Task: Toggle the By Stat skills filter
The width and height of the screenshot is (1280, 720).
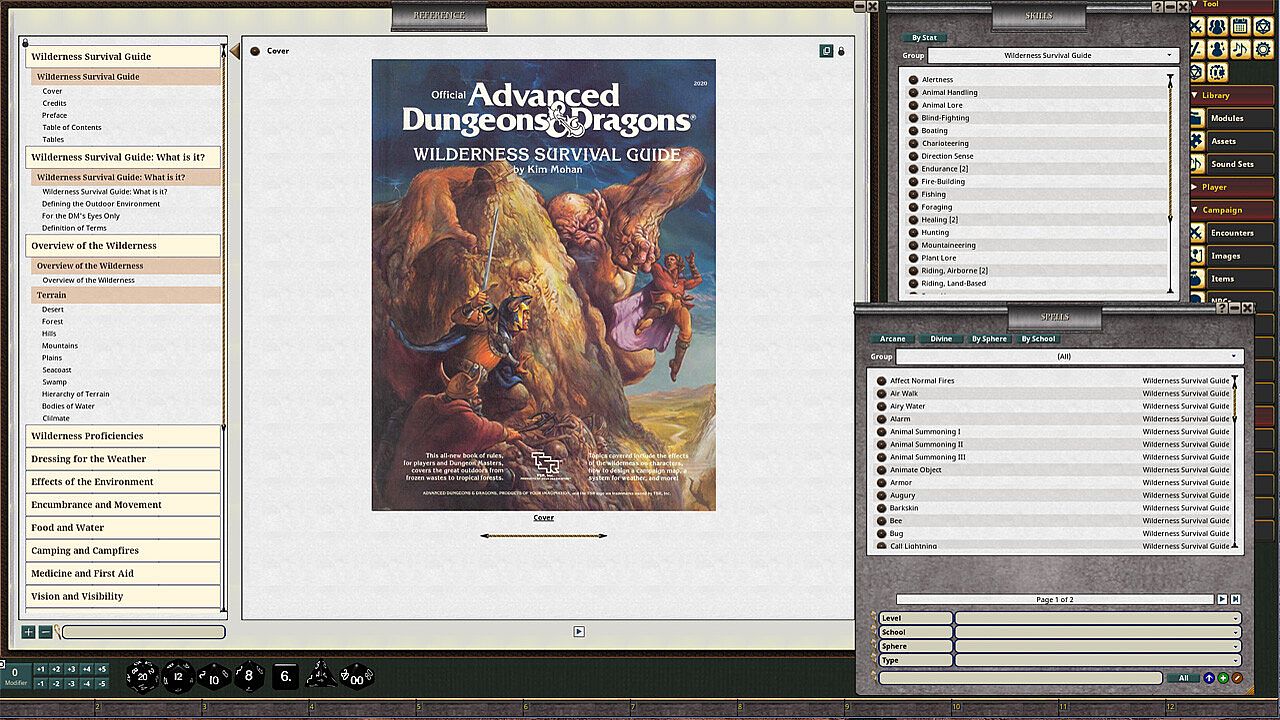Action: click(924, 38)
